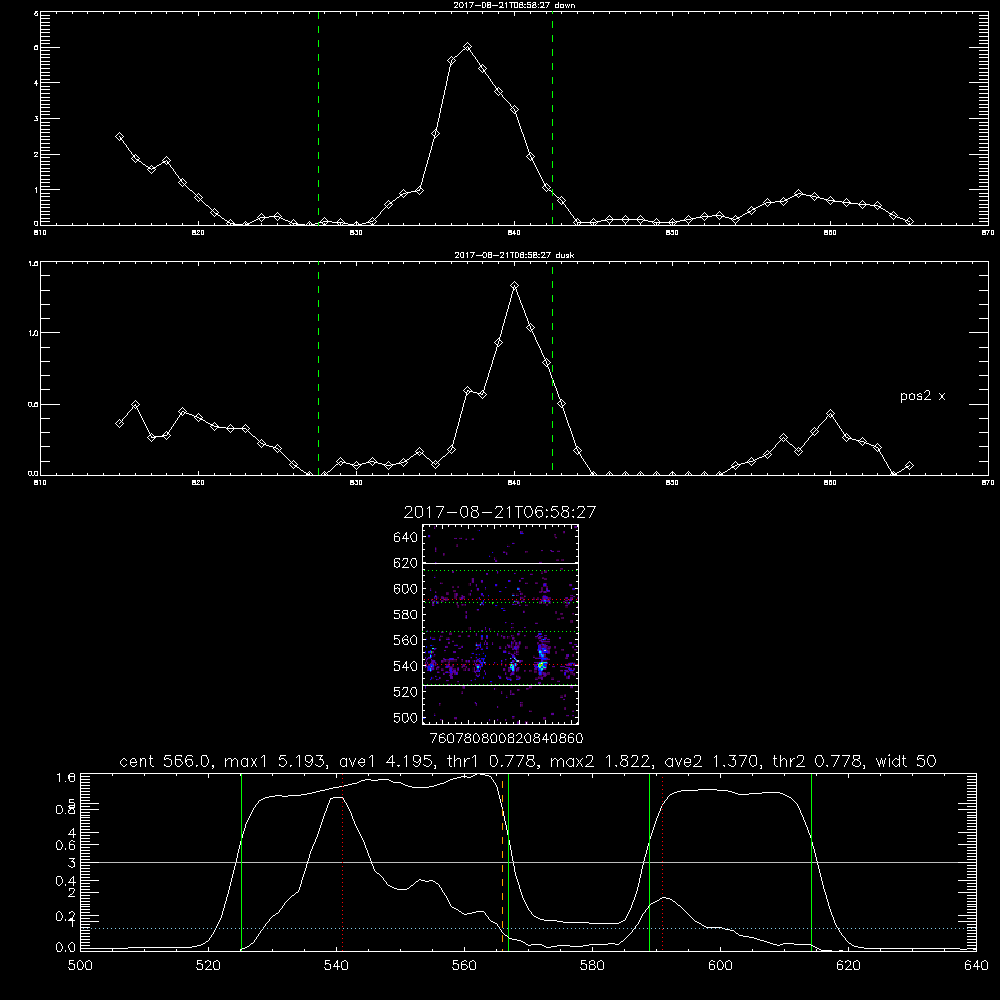This screenshot has height=1000, width=1000.
Task: Click the heatmap y-axis label 500
Action: [x=405, y=718]
